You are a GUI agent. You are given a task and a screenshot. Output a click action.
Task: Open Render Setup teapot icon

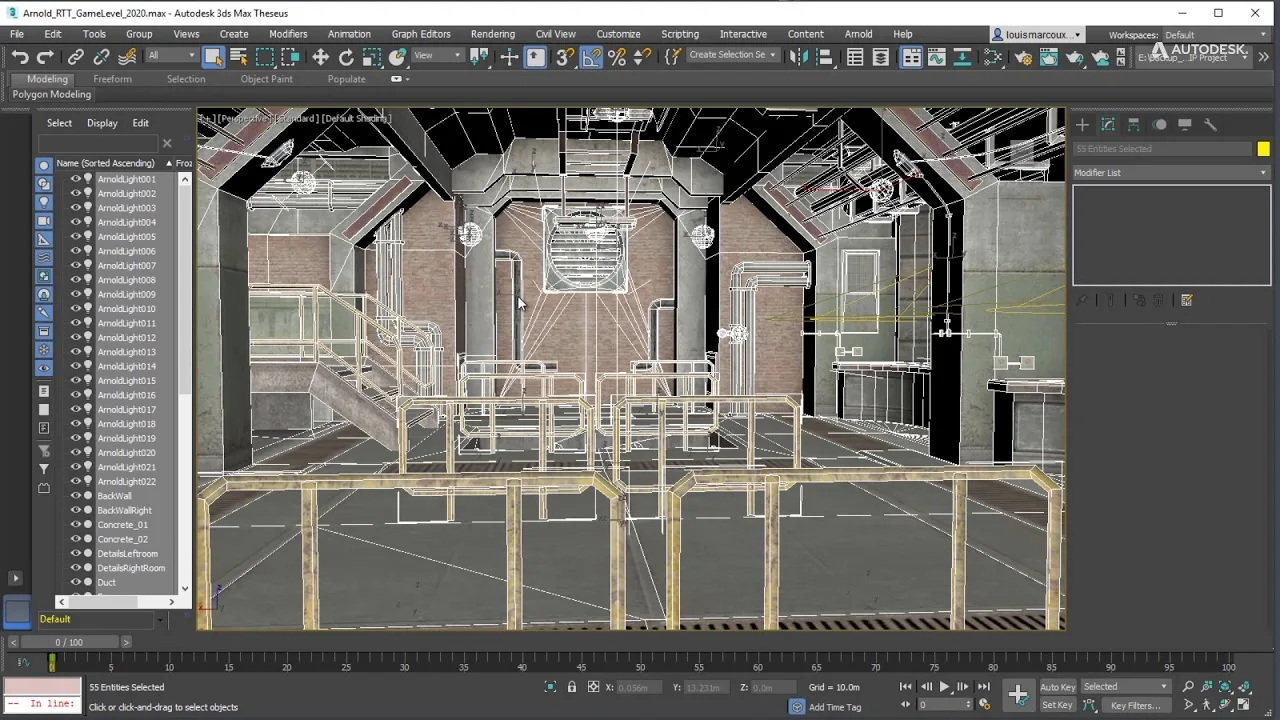tap(1021, 57)
